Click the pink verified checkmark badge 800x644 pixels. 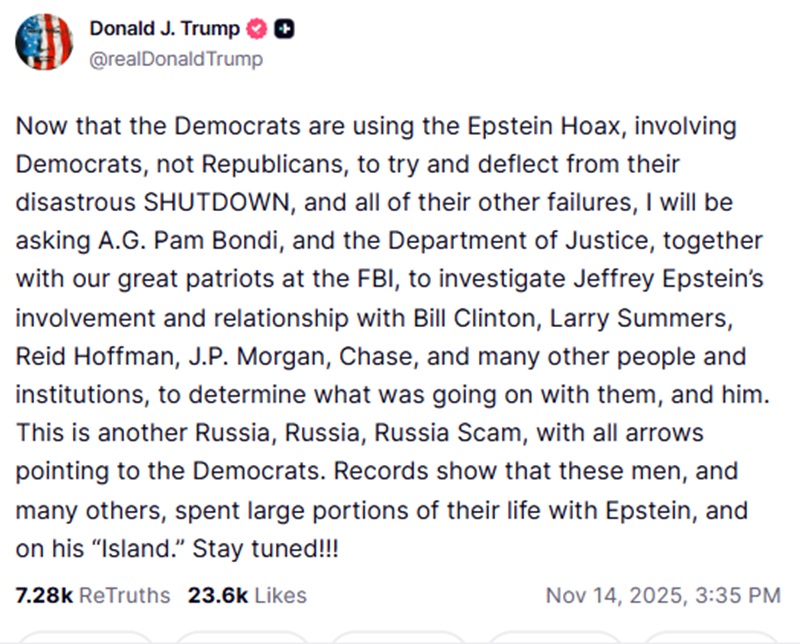coord(256,28)
